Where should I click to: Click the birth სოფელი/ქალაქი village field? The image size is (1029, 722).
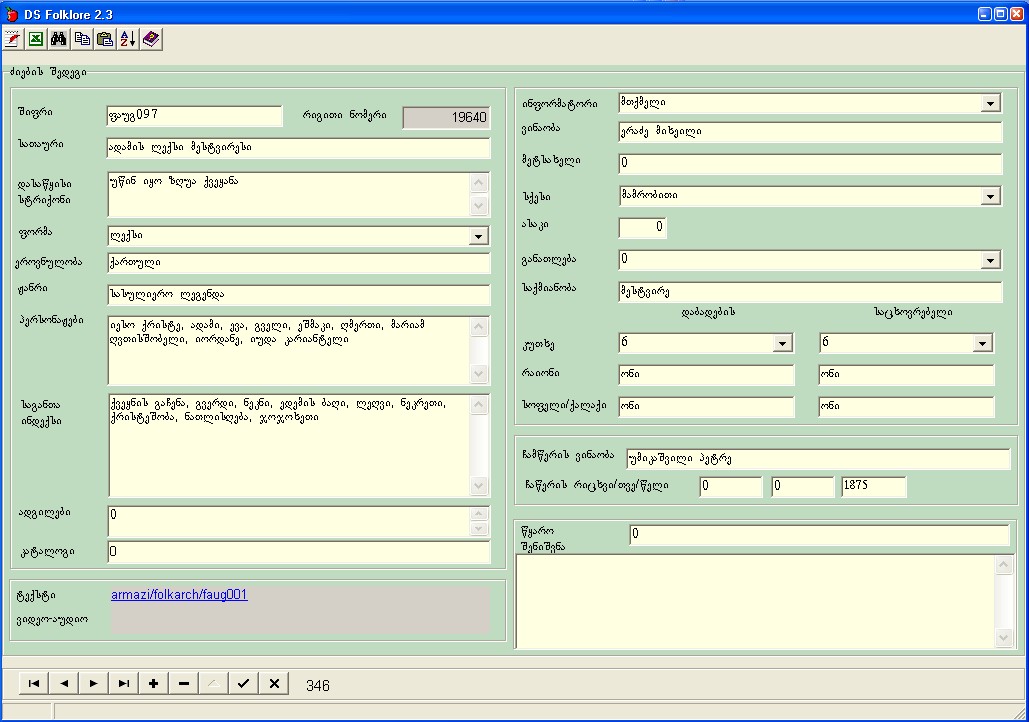706,407
